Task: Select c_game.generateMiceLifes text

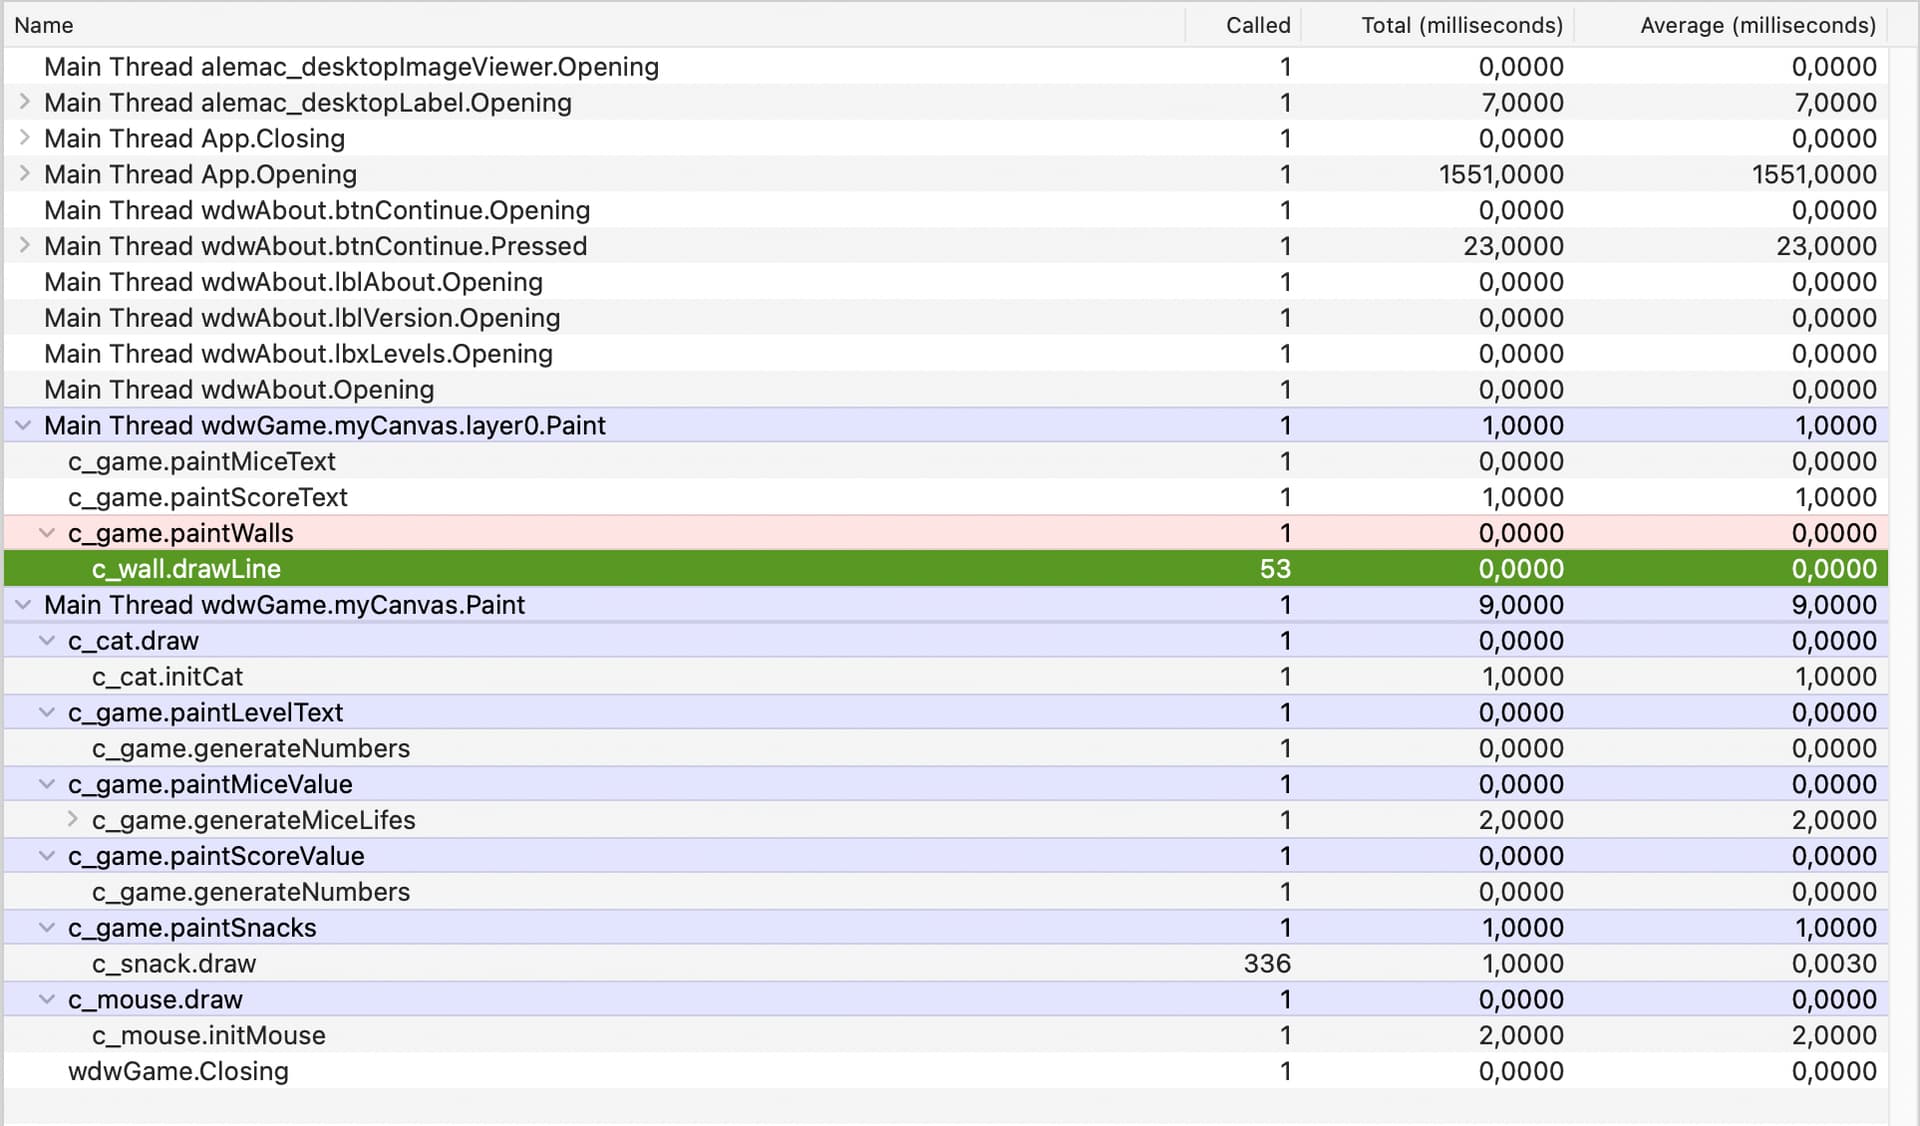Action: [254, 821]
